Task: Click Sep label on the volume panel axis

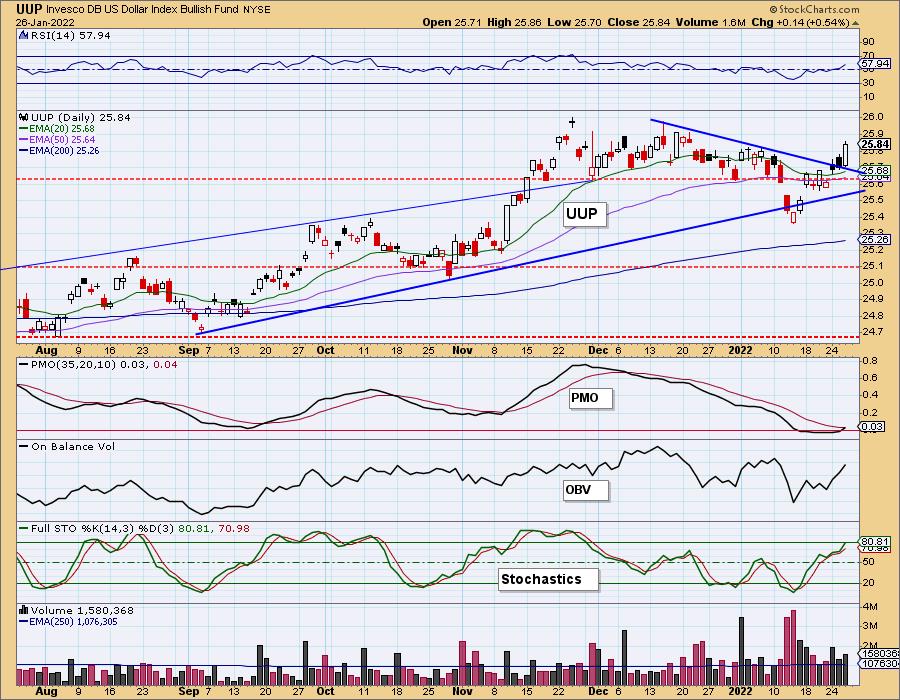Action: point(188,691)
